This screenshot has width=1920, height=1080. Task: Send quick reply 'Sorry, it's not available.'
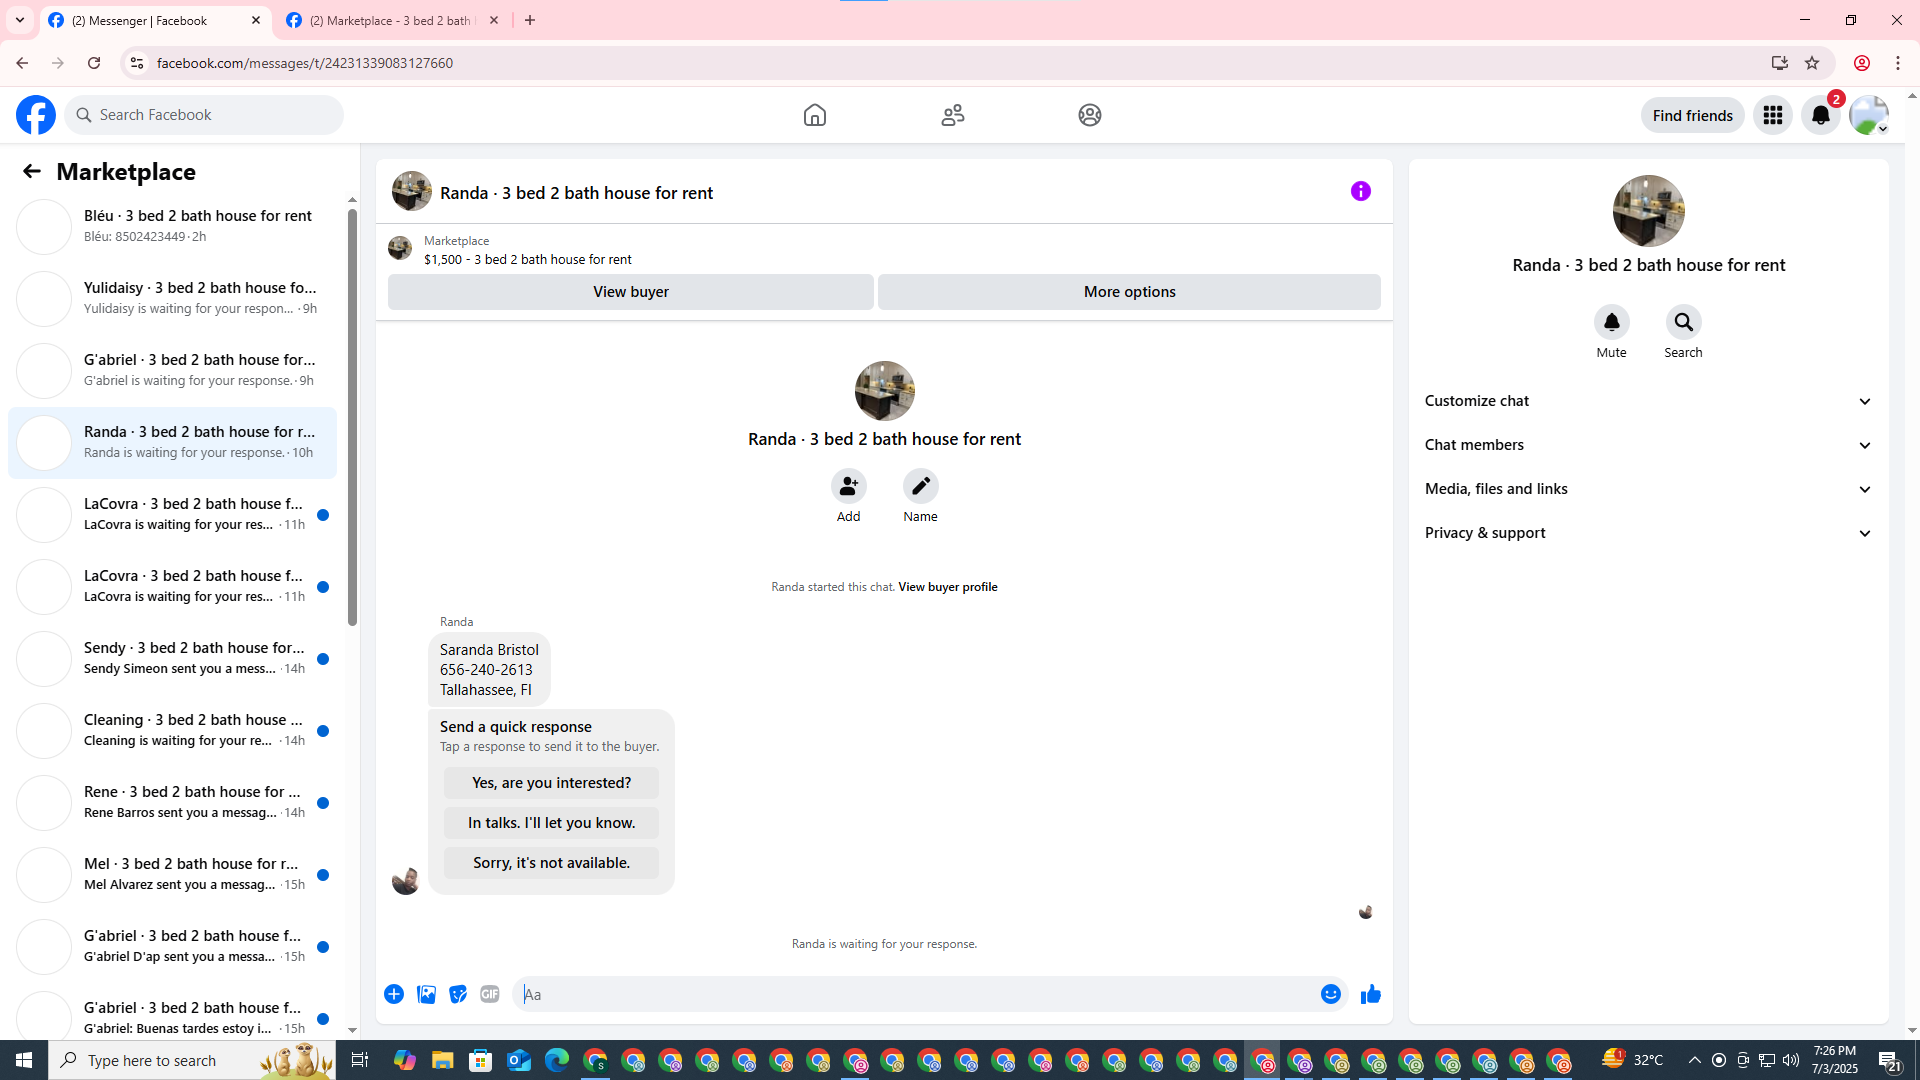(x=551, y=863)
